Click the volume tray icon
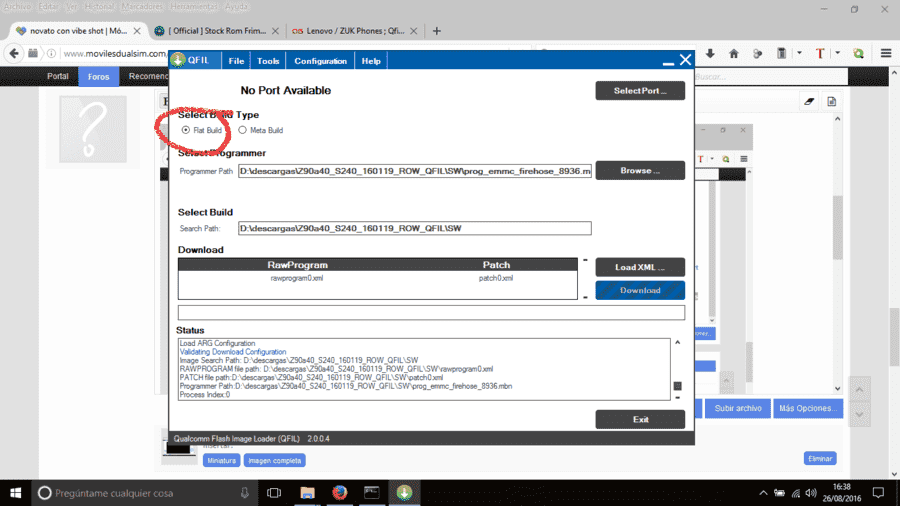Image resolution: width=900 pixels, height=506 pixels. click(810, 493)
